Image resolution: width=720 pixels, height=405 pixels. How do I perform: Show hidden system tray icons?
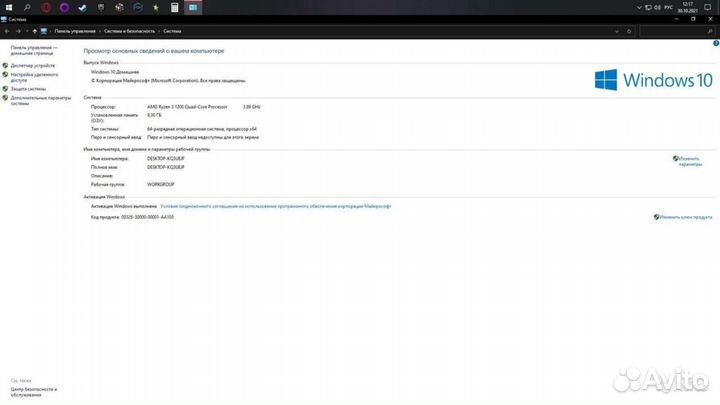[639, 7]
